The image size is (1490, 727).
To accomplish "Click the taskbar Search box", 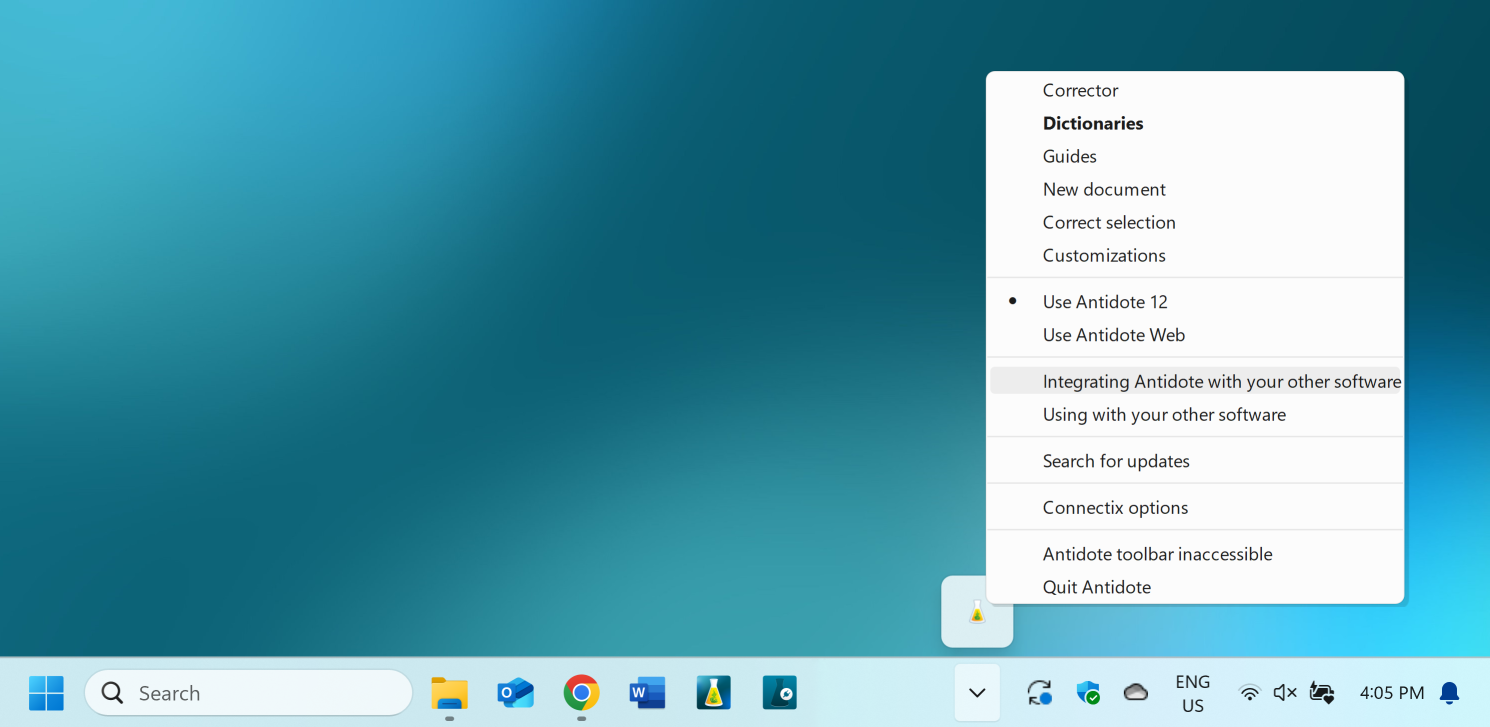I will 248,693.
